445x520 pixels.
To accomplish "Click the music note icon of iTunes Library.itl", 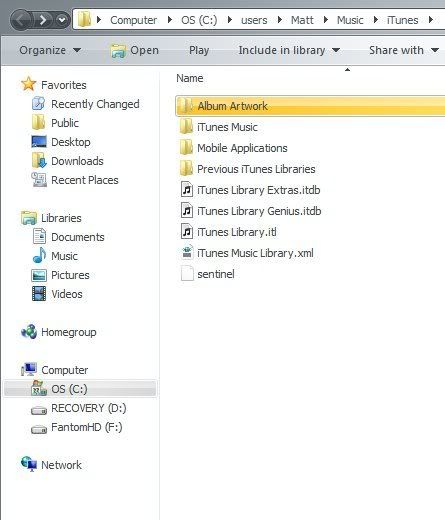I will click(x=187, y=232).
